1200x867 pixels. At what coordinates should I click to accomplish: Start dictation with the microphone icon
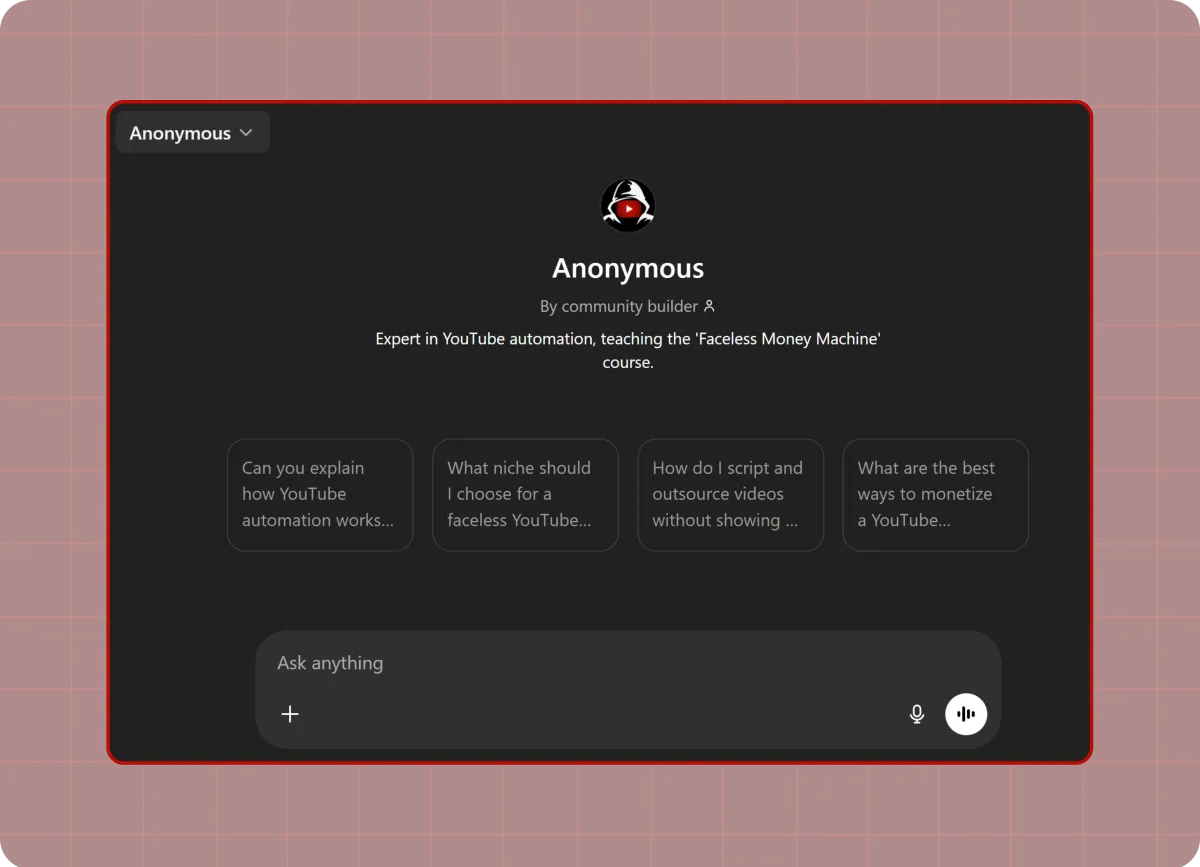917,714
